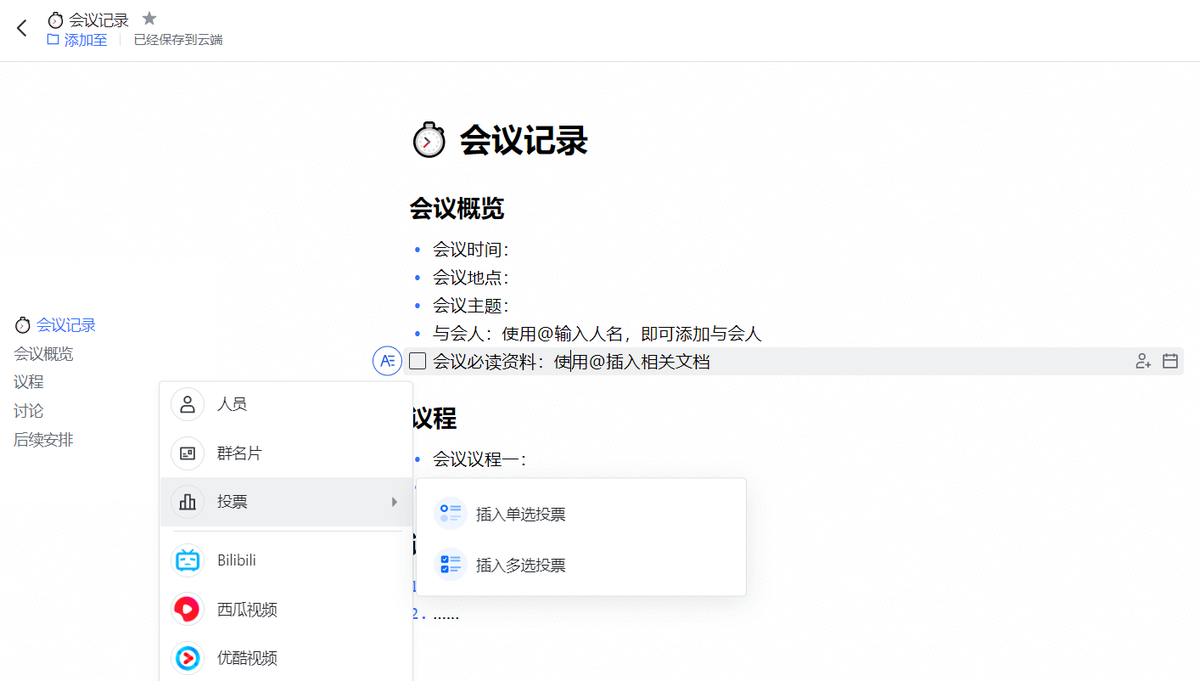
Task: Expand the 投票 submenu arrow
Action: [x=394, y=503]
